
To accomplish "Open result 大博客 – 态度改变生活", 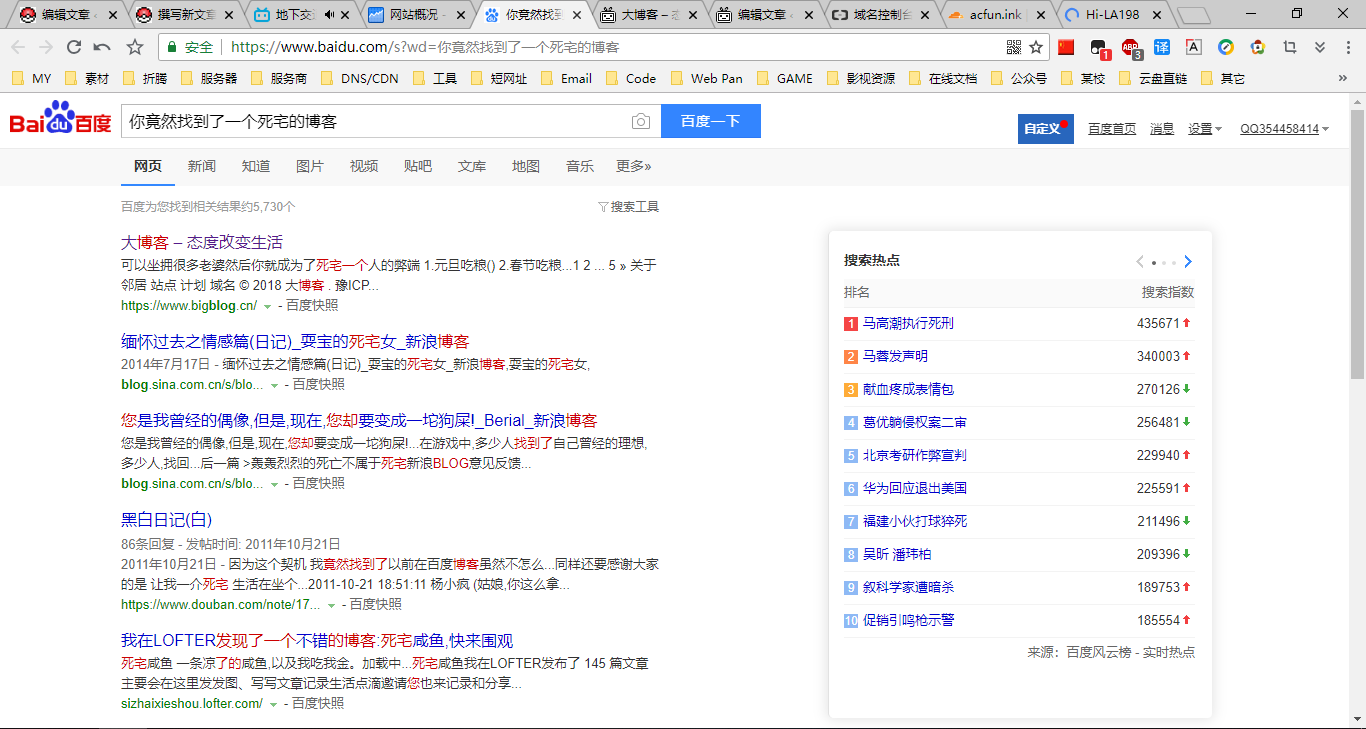I will pyautogui.click(x=202, y=242).
